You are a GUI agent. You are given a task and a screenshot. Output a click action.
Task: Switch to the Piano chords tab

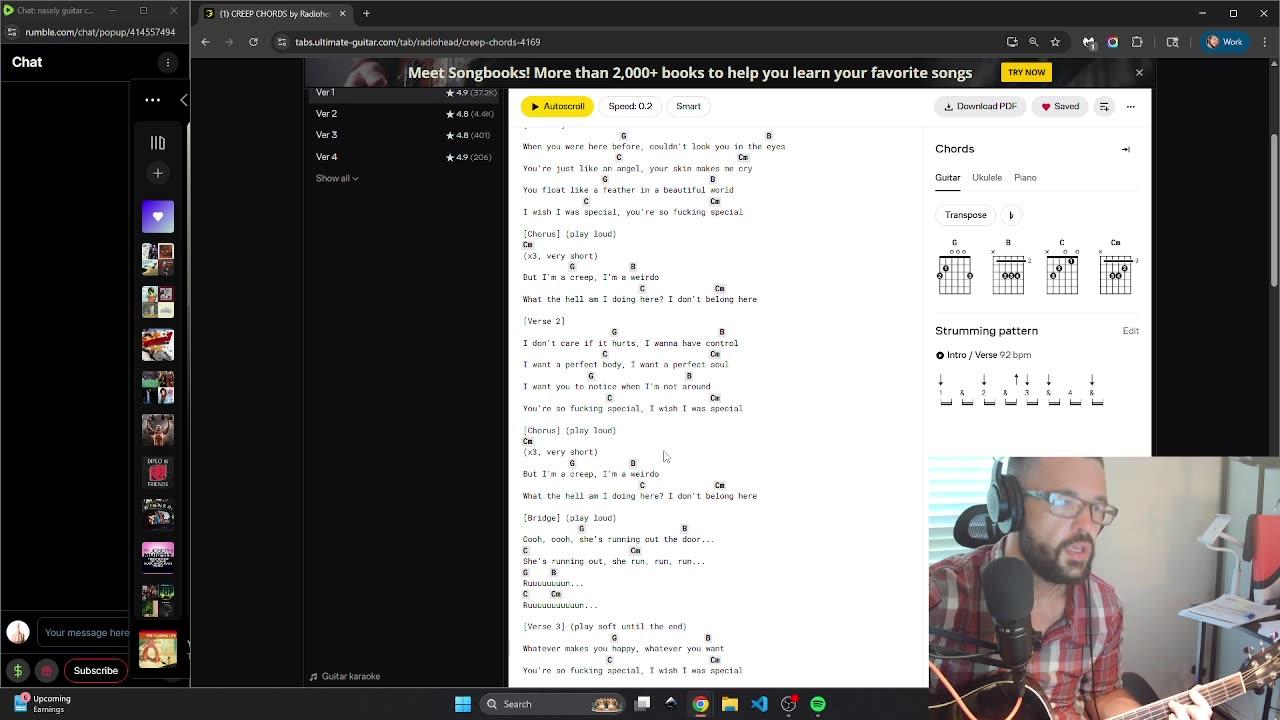tap(1025, 178)
